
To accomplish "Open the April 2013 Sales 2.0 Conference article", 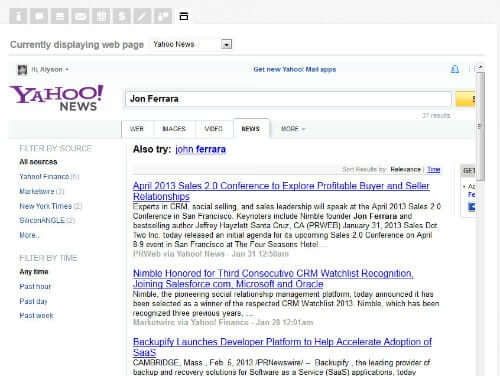I will coord(281,191).
